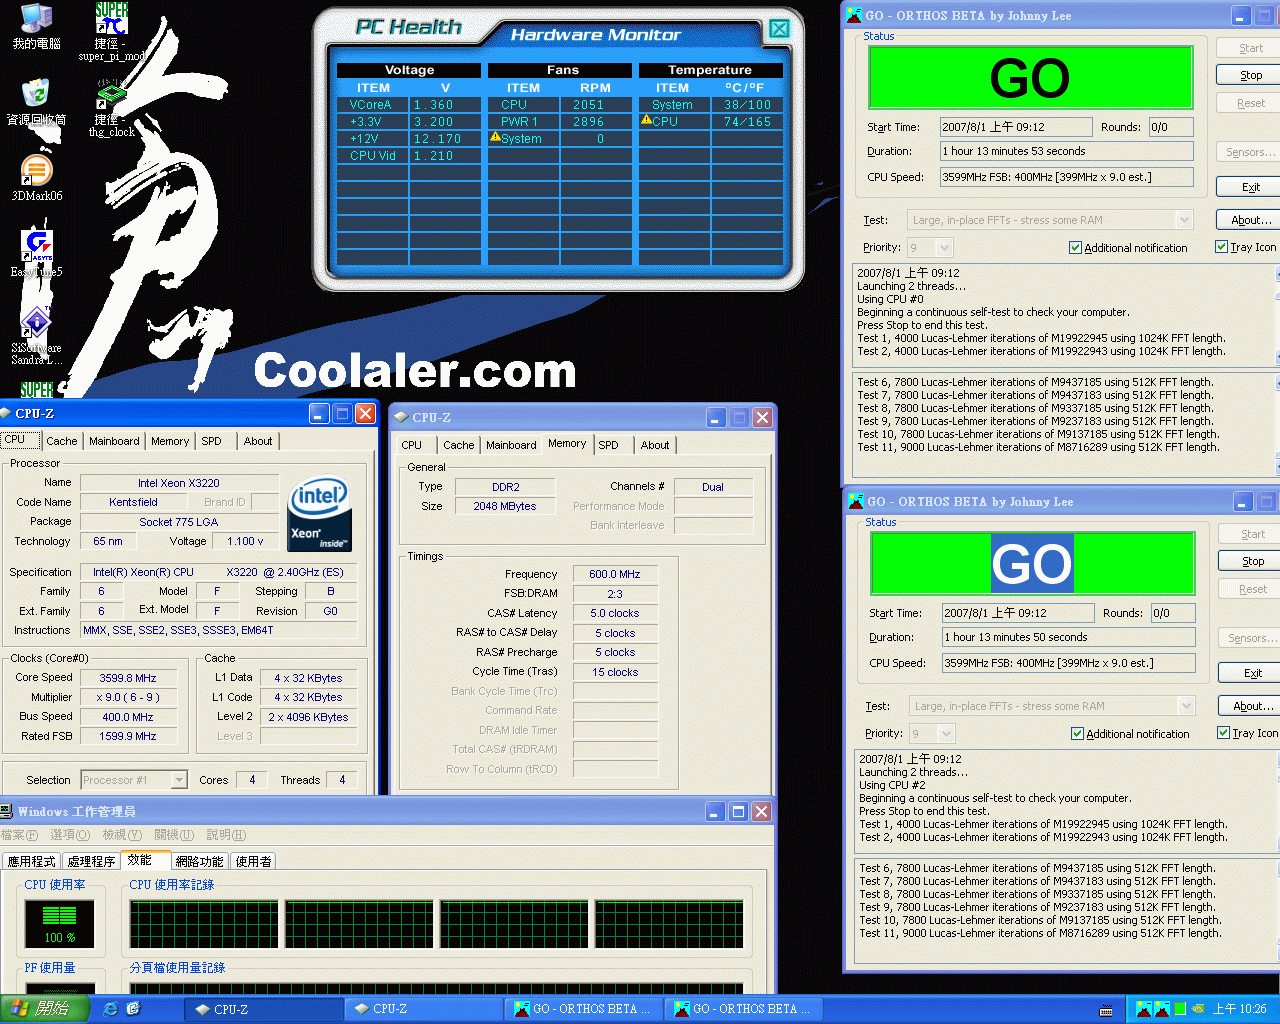Click the green square tray icon
Viewport: 1280px width, 1024px height.
coord(1180,1009)
